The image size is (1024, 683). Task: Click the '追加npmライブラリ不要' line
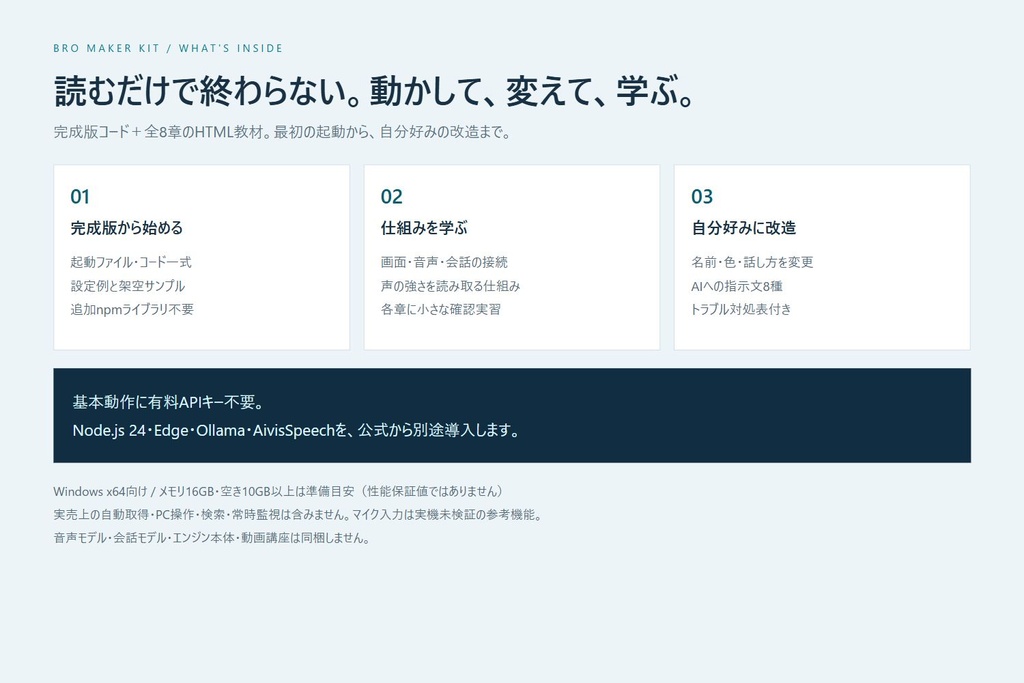132,310
